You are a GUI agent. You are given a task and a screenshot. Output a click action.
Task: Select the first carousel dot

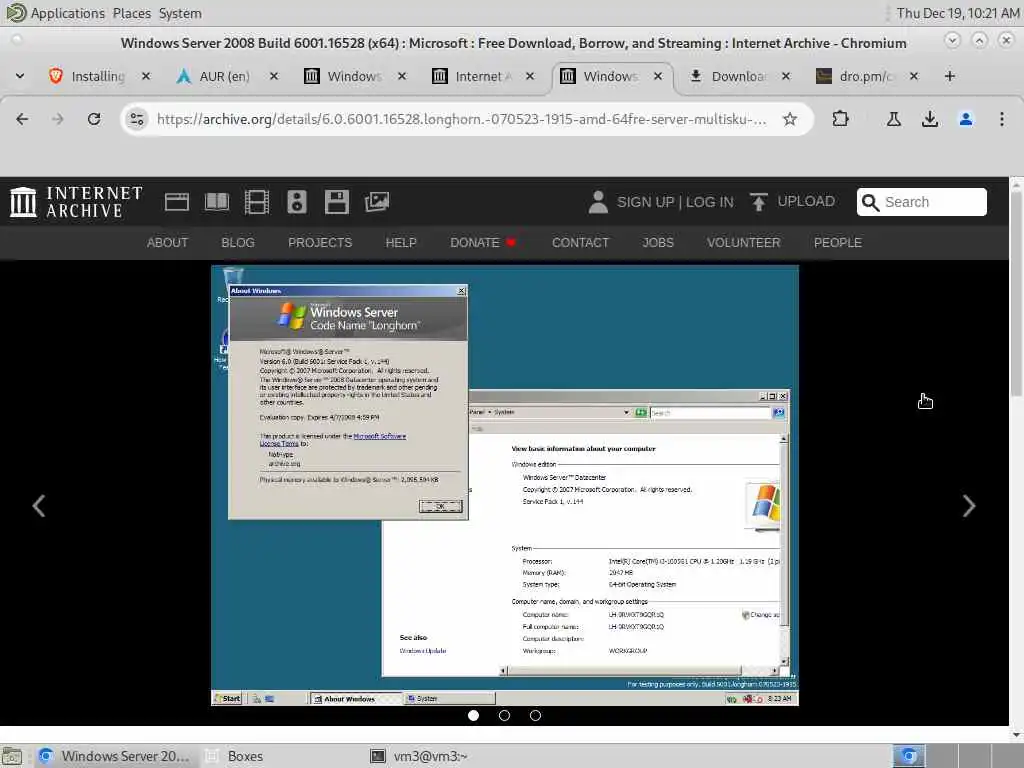pyautogui.click(x=473, y=716)
